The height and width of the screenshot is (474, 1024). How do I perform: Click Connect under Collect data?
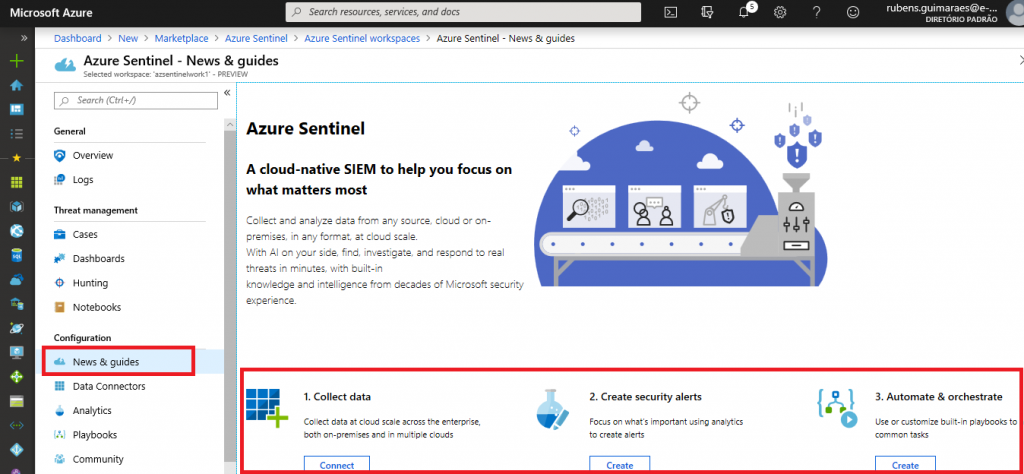(336, 465)
